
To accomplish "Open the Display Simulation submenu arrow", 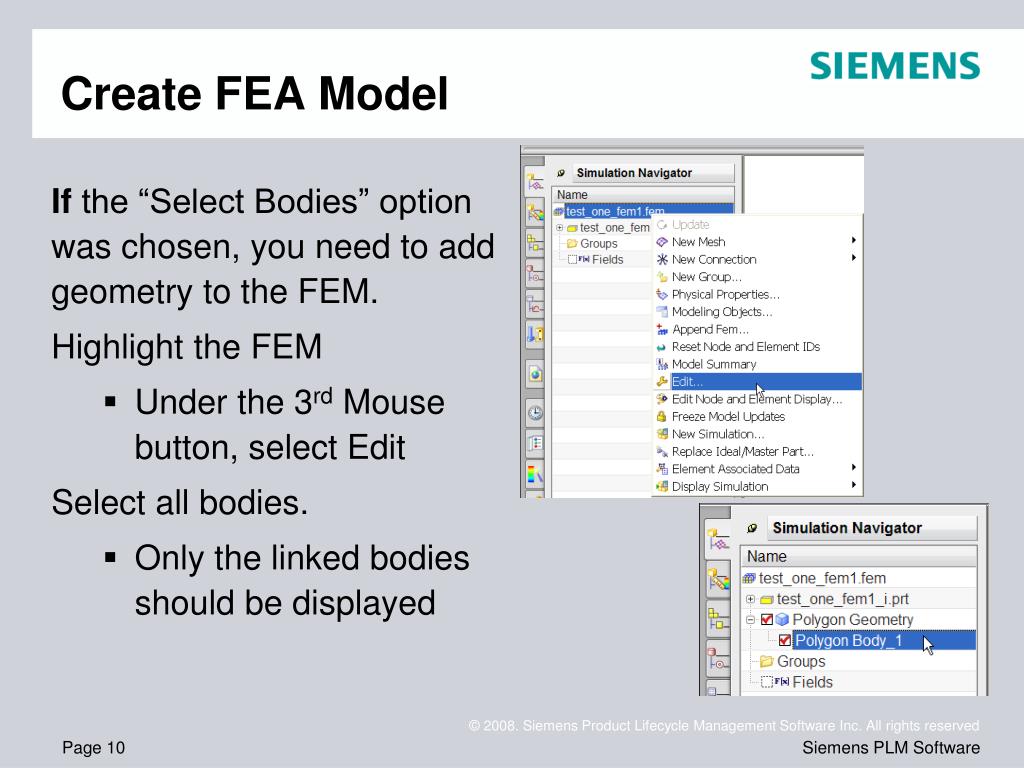I will (854, 485).
